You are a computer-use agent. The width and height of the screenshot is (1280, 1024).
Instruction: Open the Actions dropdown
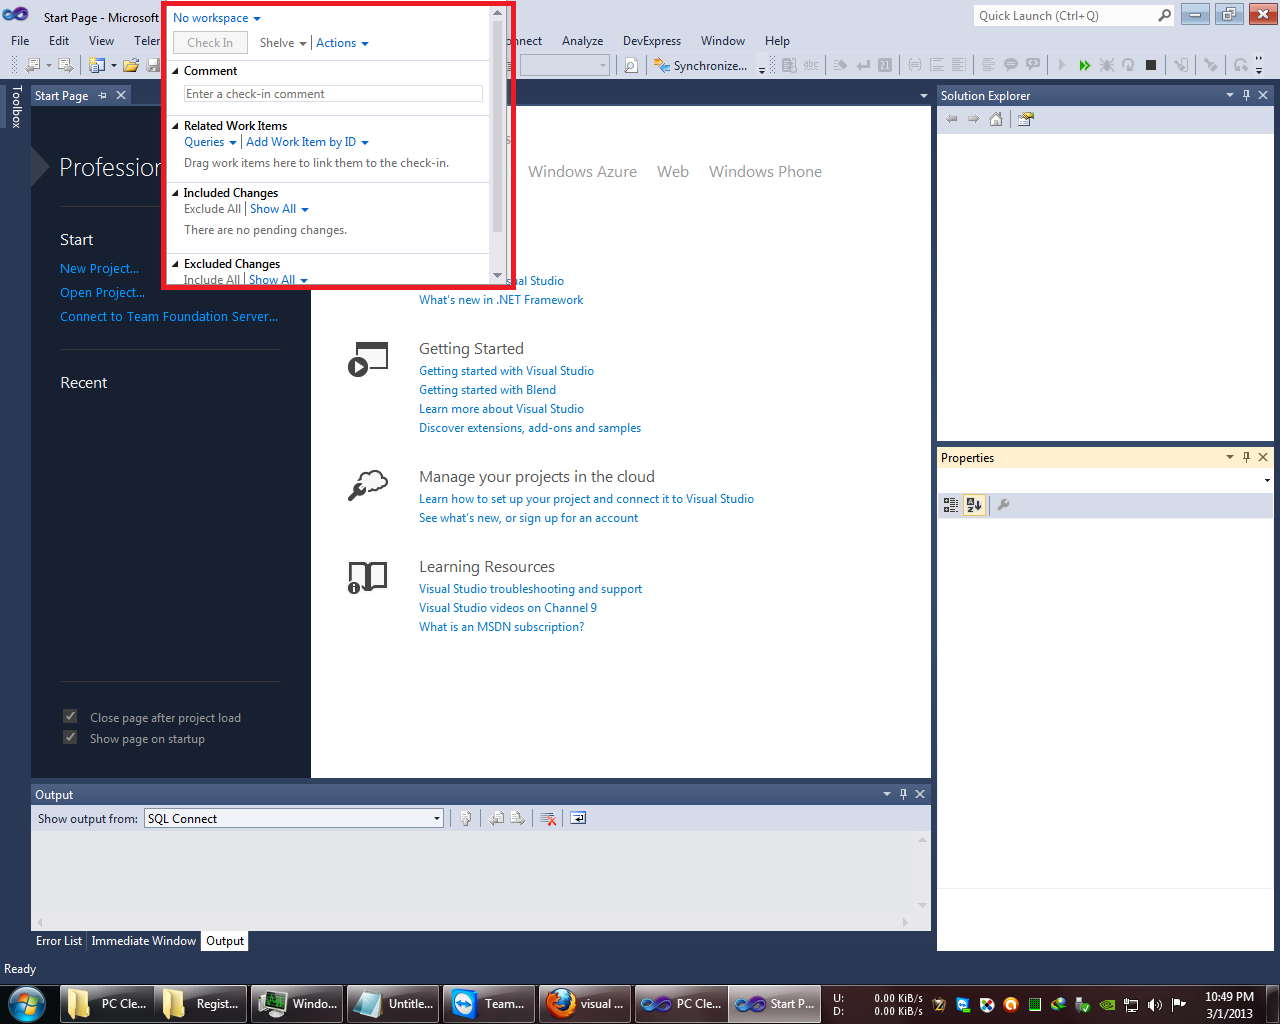342,43
